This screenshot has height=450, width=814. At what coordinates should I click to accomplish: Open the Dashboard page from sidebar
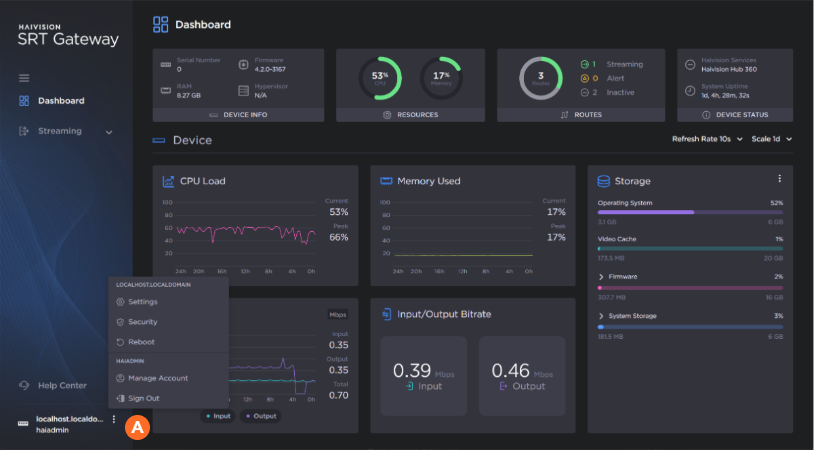pyautogui.click(x=60, y=101)
